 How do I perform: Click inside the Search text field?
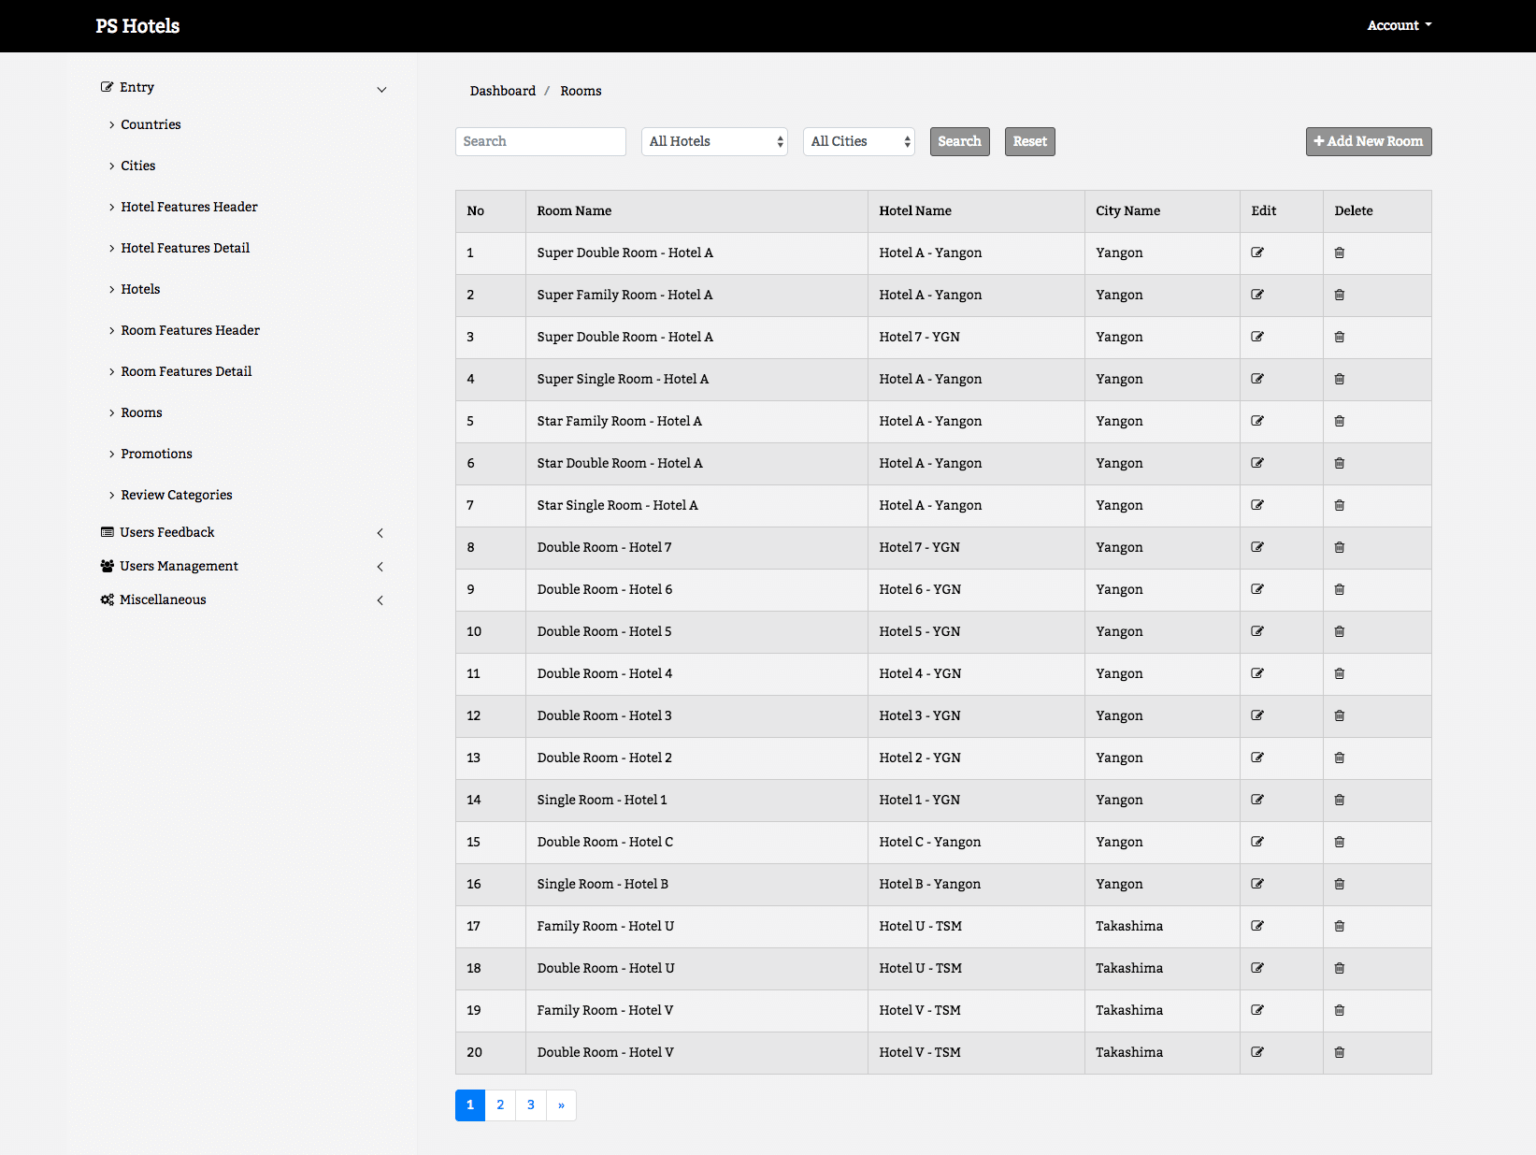[x=540, y=141]
